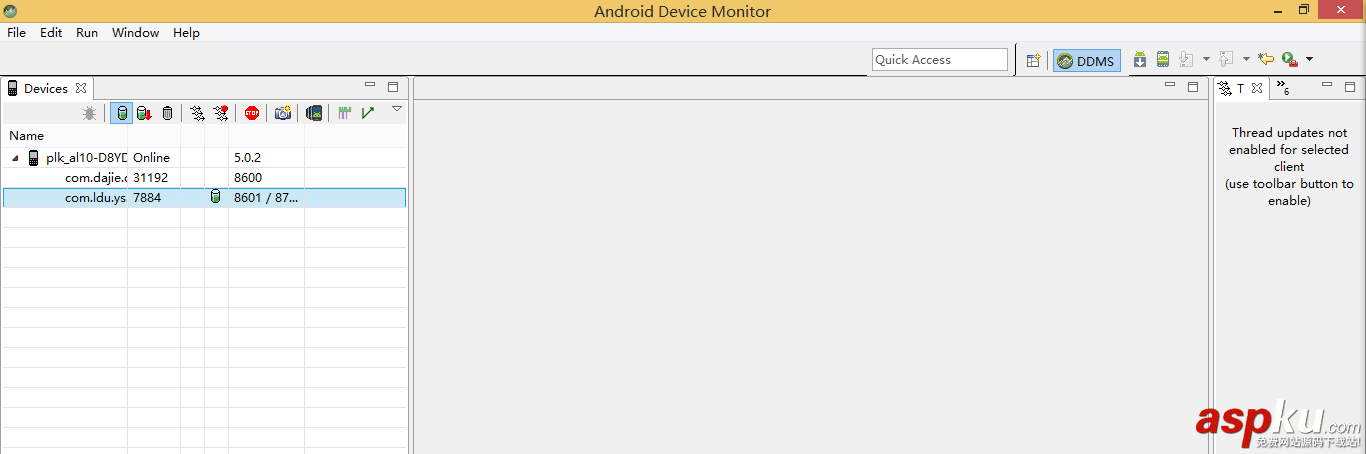This screenshot has height=454, width=1366.
Task: Switch to the DDMS perspective button
Action: pos(1087,61)
